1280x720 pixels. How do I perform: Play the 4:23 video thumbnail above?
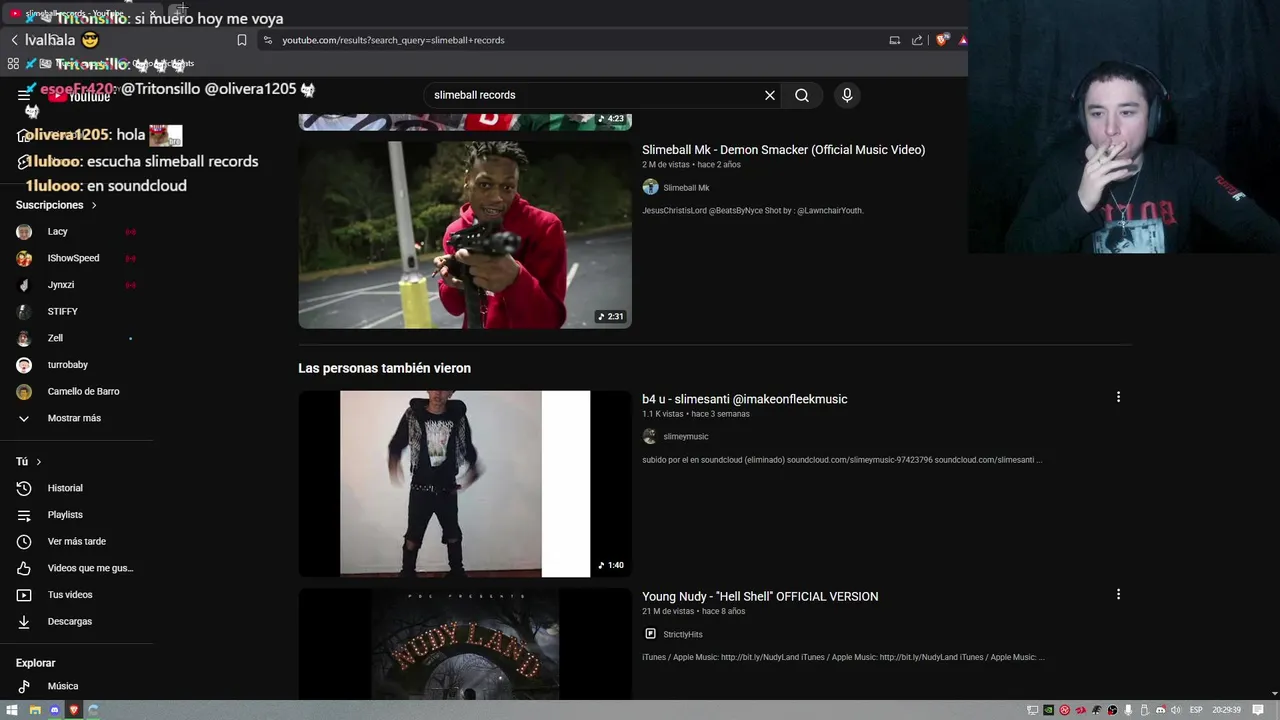point(465,122)
